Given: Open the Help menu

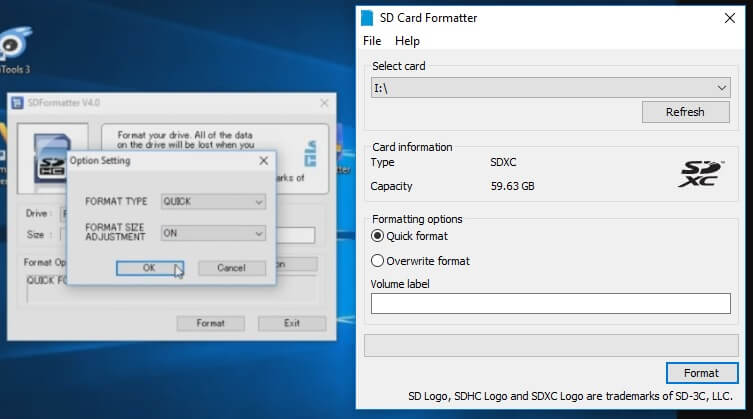Looking at the screenshot, I should point(407,41).
